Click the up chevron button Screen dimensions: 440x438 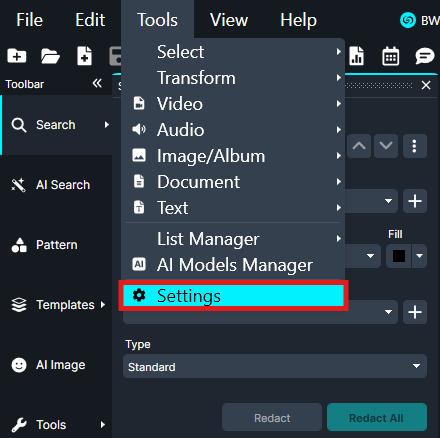pos(359,146)
